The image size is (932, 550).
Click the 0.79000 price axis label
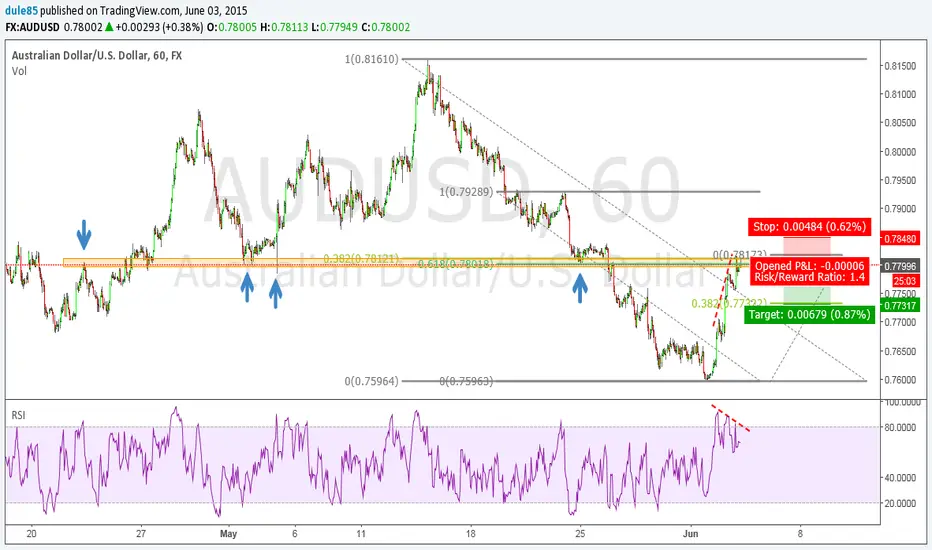(900, 209)
